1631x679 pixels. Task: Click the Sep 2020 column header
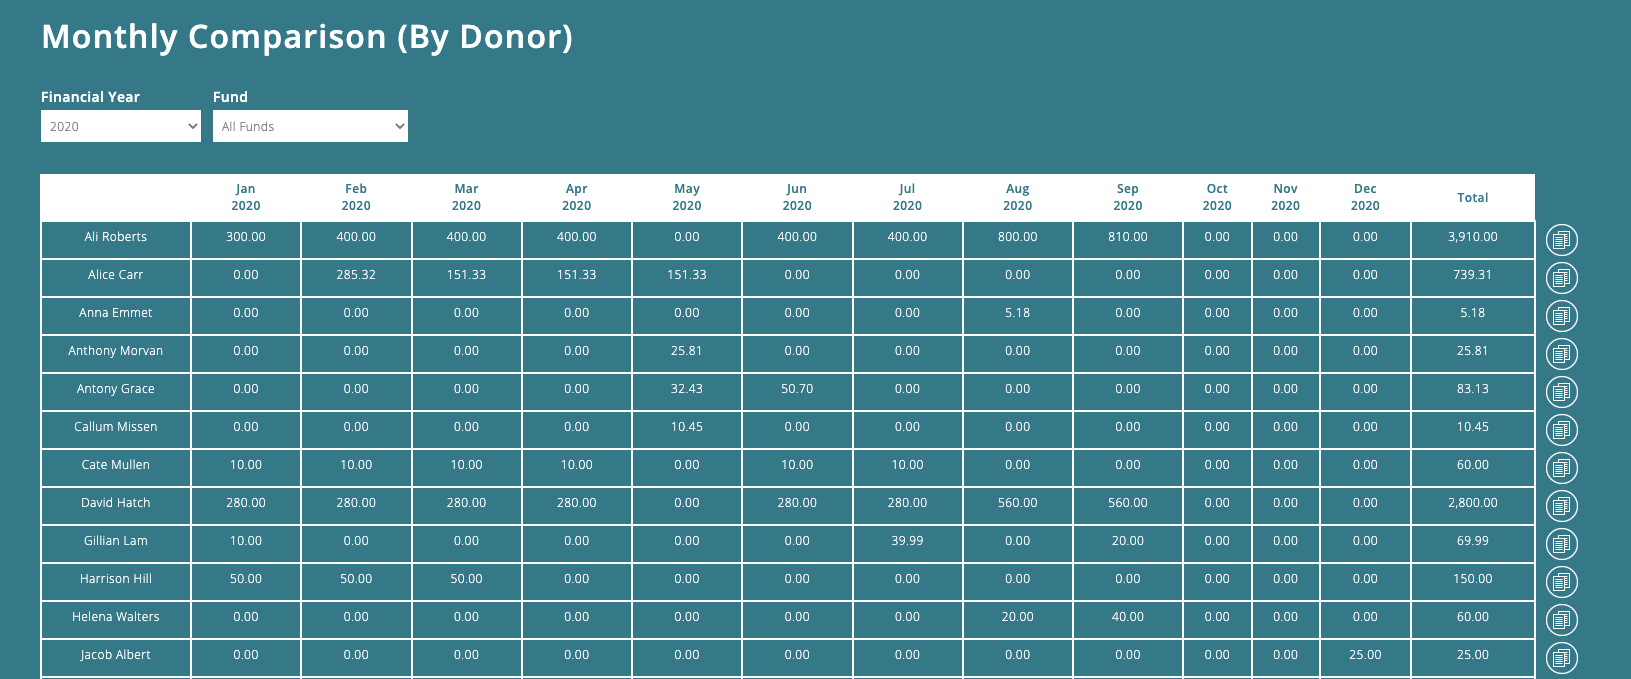coord(1127,197)
